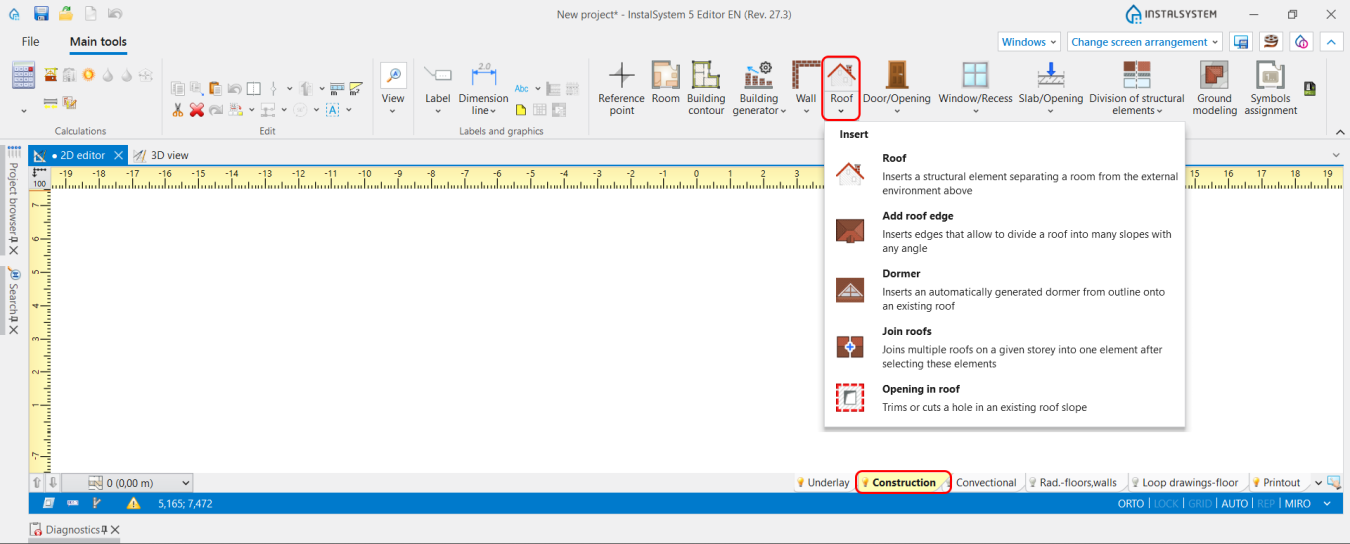
Task: Toggle AUTO mode in status bar
Action: pyautogui.click(x=1235, y=504)
